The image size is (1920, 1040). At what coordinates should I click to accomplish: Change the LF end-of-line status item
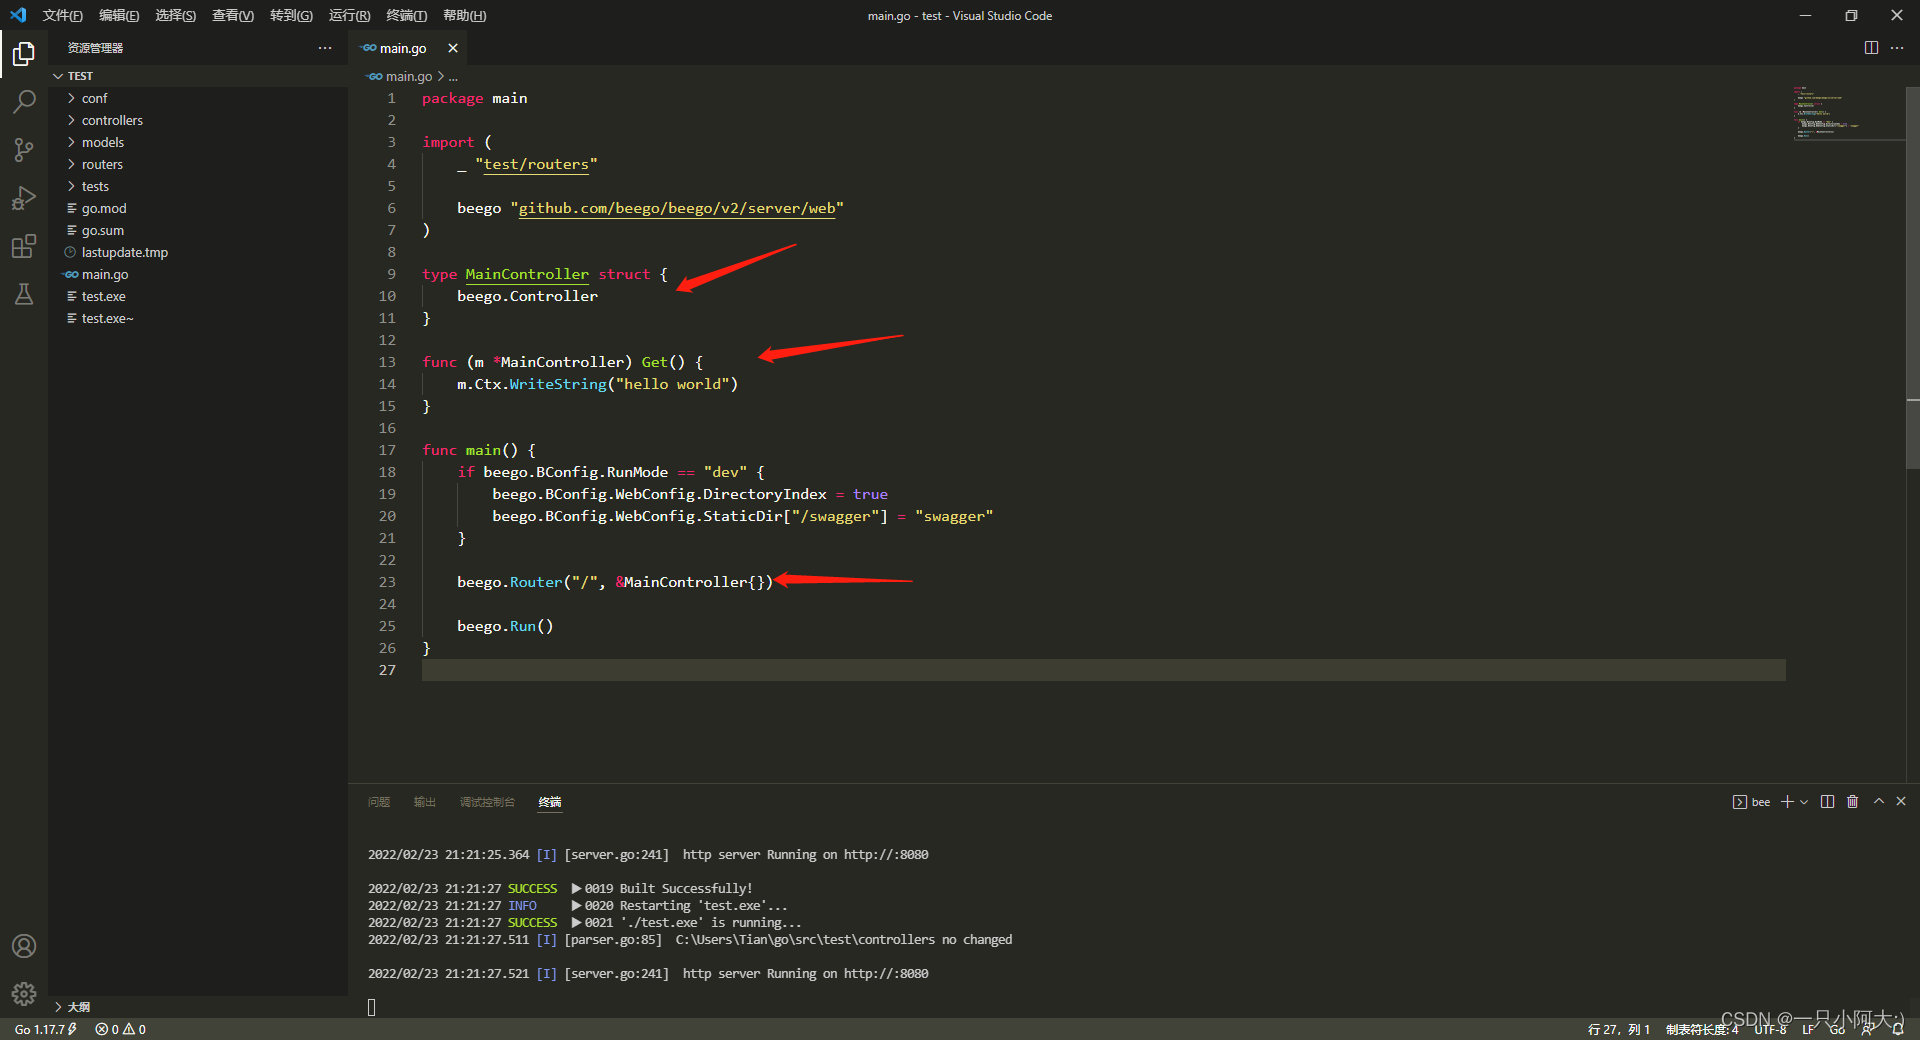coord(1808,1029)
